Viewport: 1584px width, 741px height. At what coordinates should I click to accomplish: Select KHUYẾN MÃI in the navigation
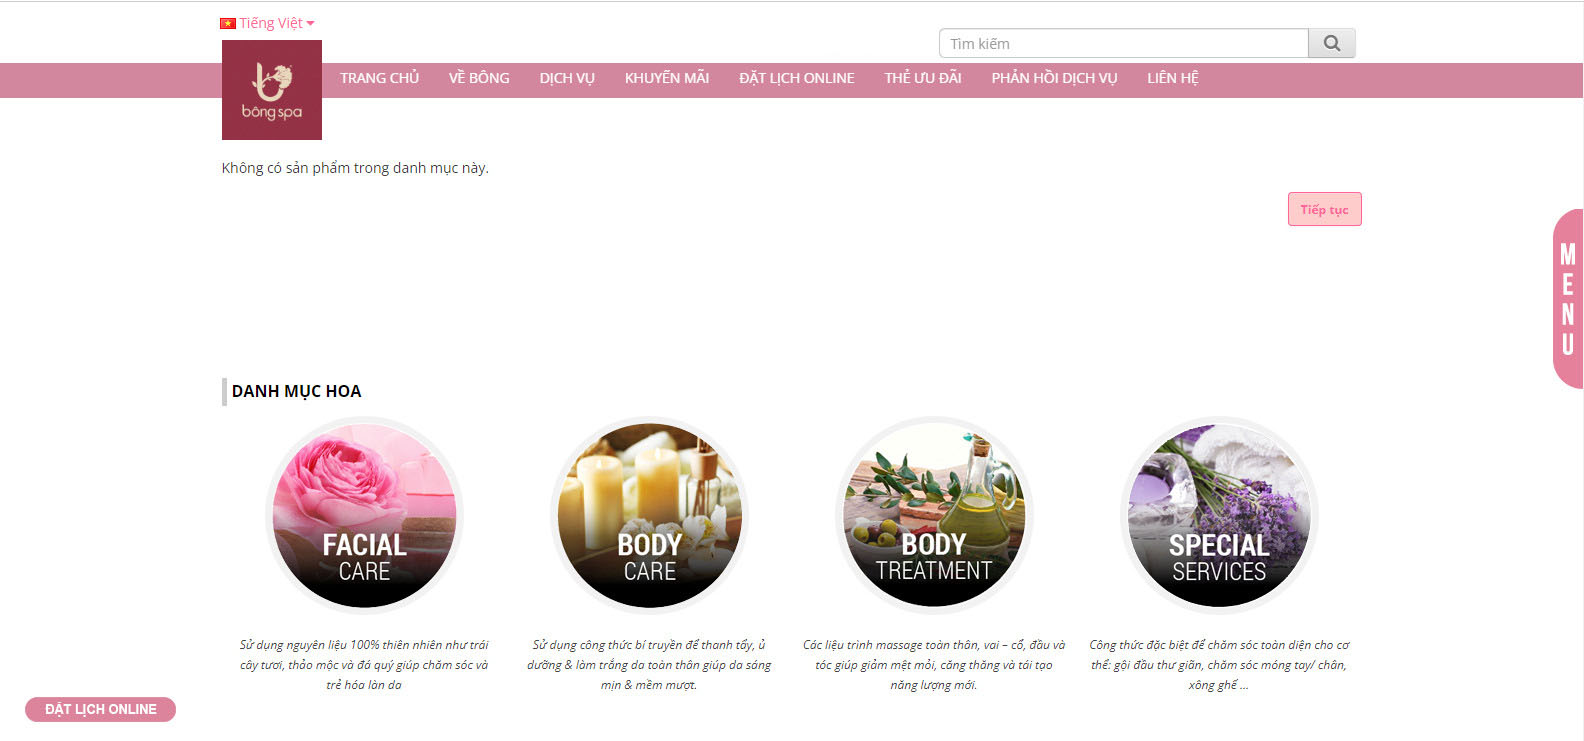click(667, 78)
